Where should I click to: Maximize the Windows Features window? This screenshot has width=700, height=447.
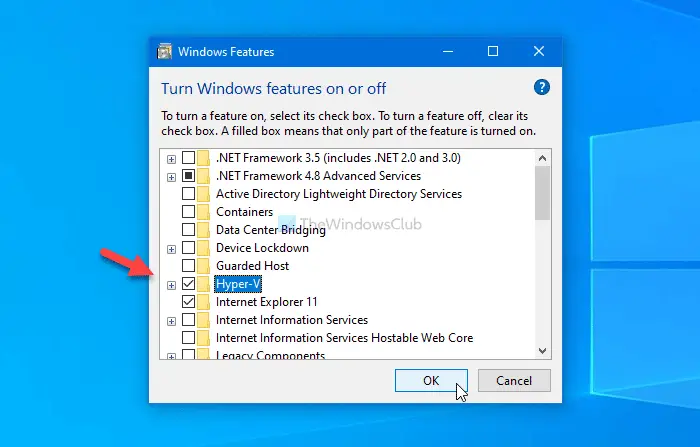pos(493,52)
